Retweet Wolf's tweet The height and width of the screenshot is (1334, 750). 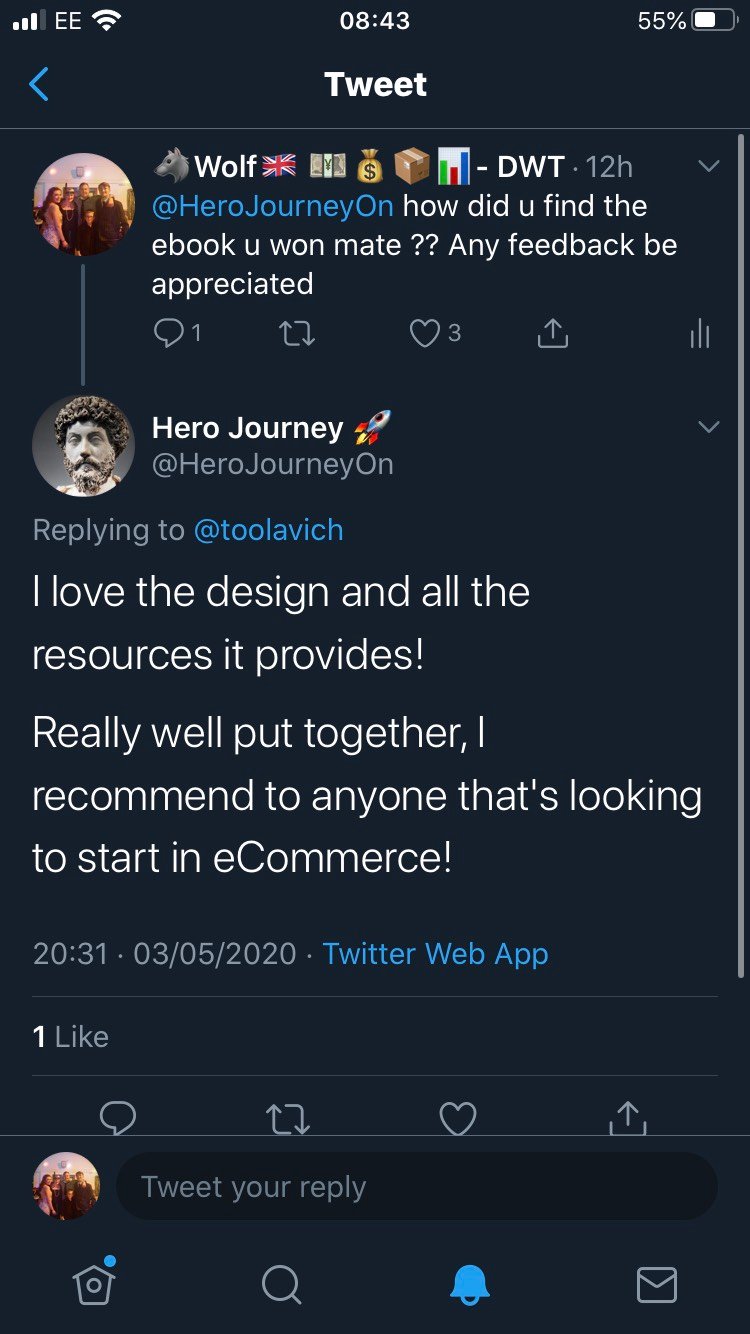296,334
